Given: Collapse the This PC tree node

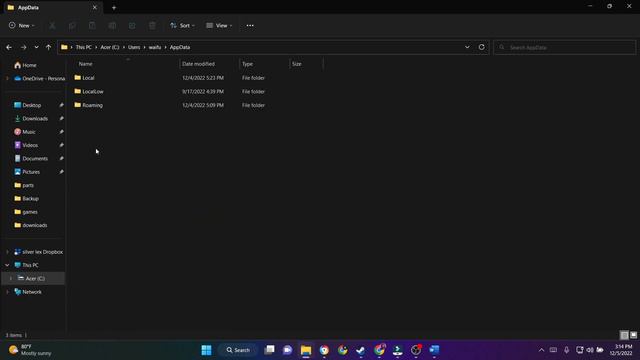Looking at the screenshot, I should (7, 265).
